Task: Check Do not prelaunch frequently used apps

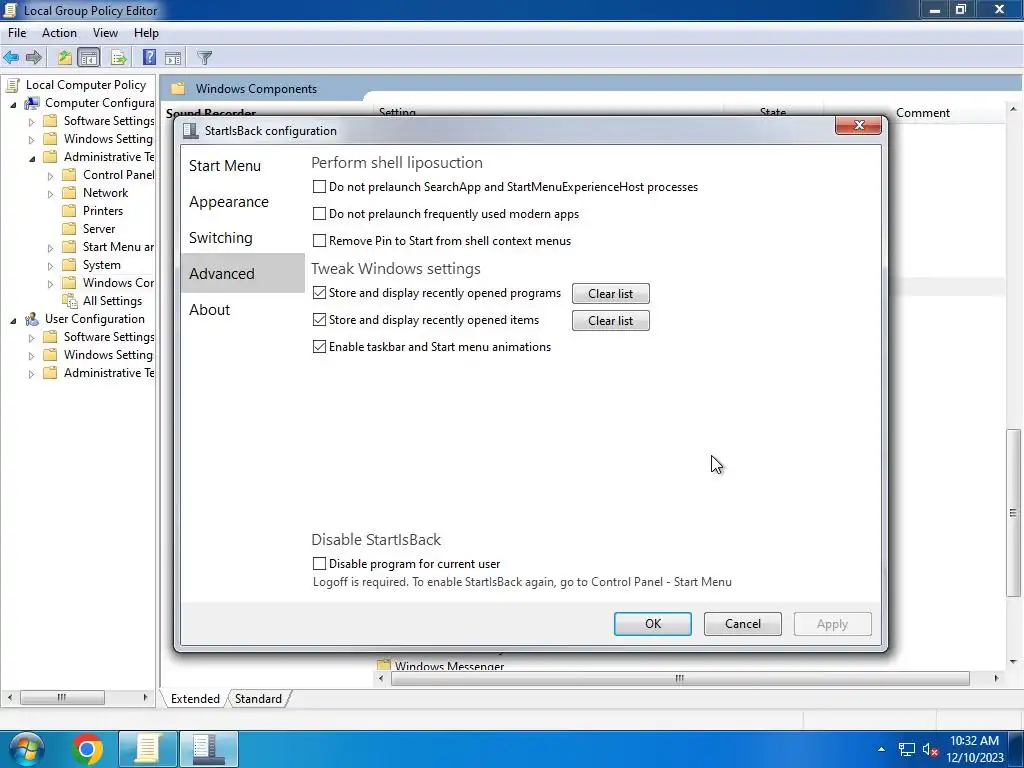Action: (x=319, y=214)
